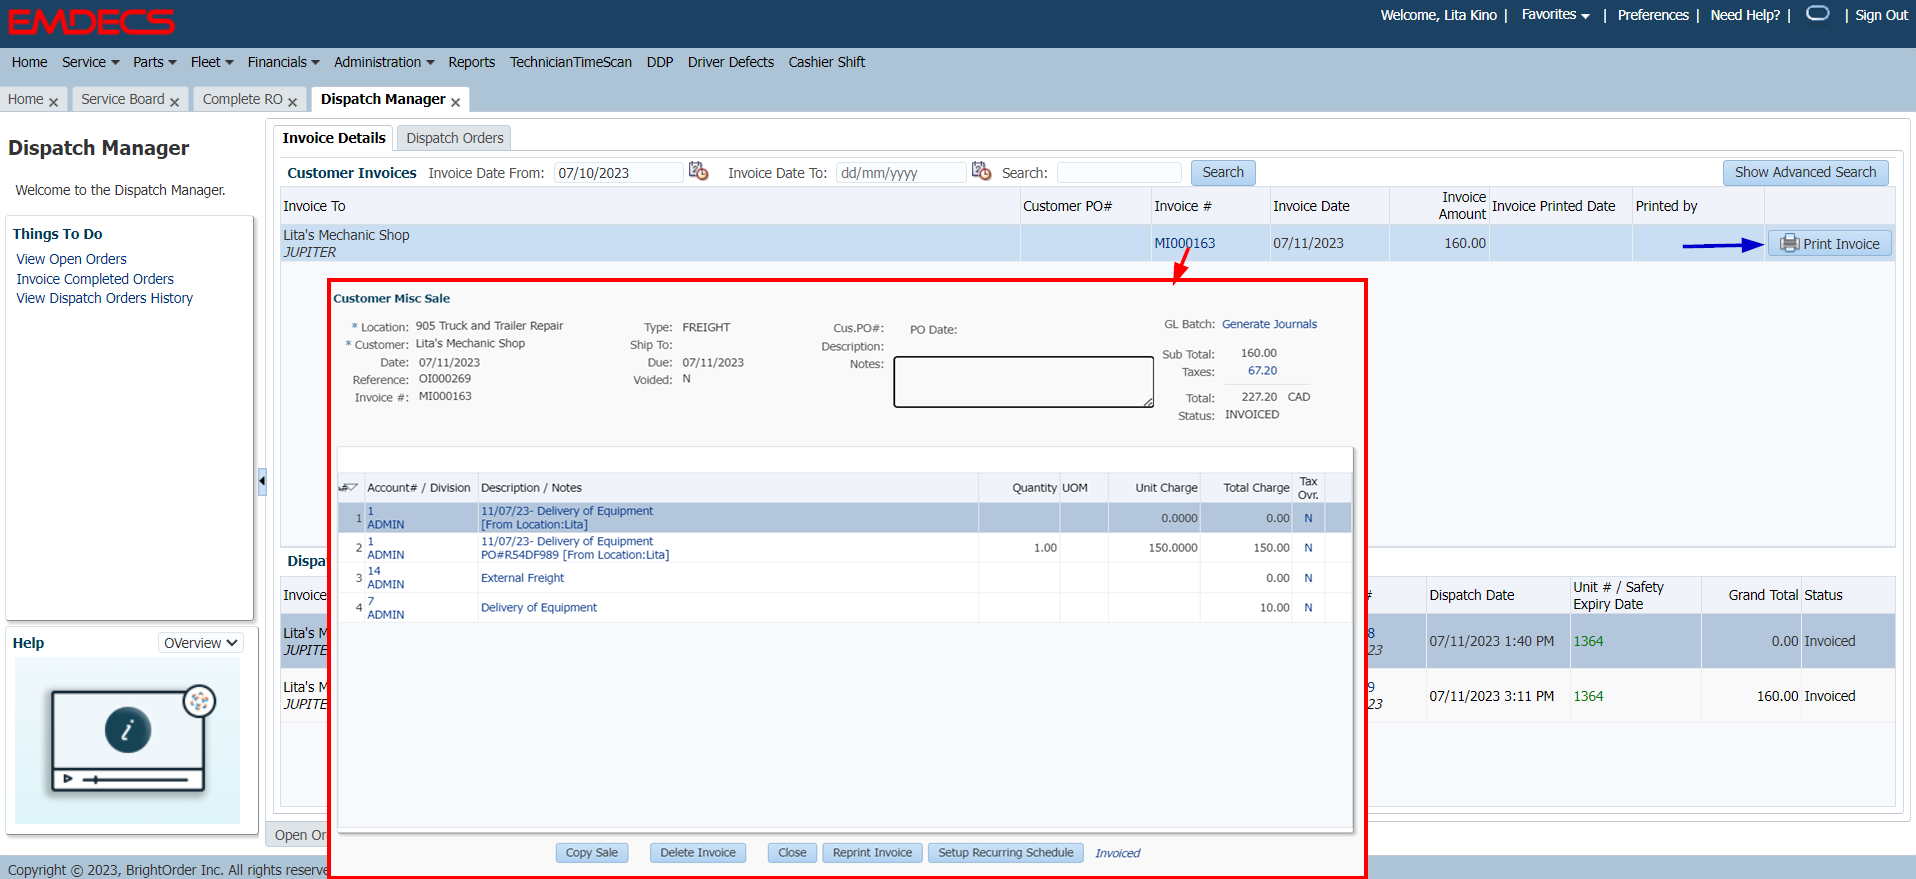Click the Show Advanced Search button

(x=1804, y=172)
